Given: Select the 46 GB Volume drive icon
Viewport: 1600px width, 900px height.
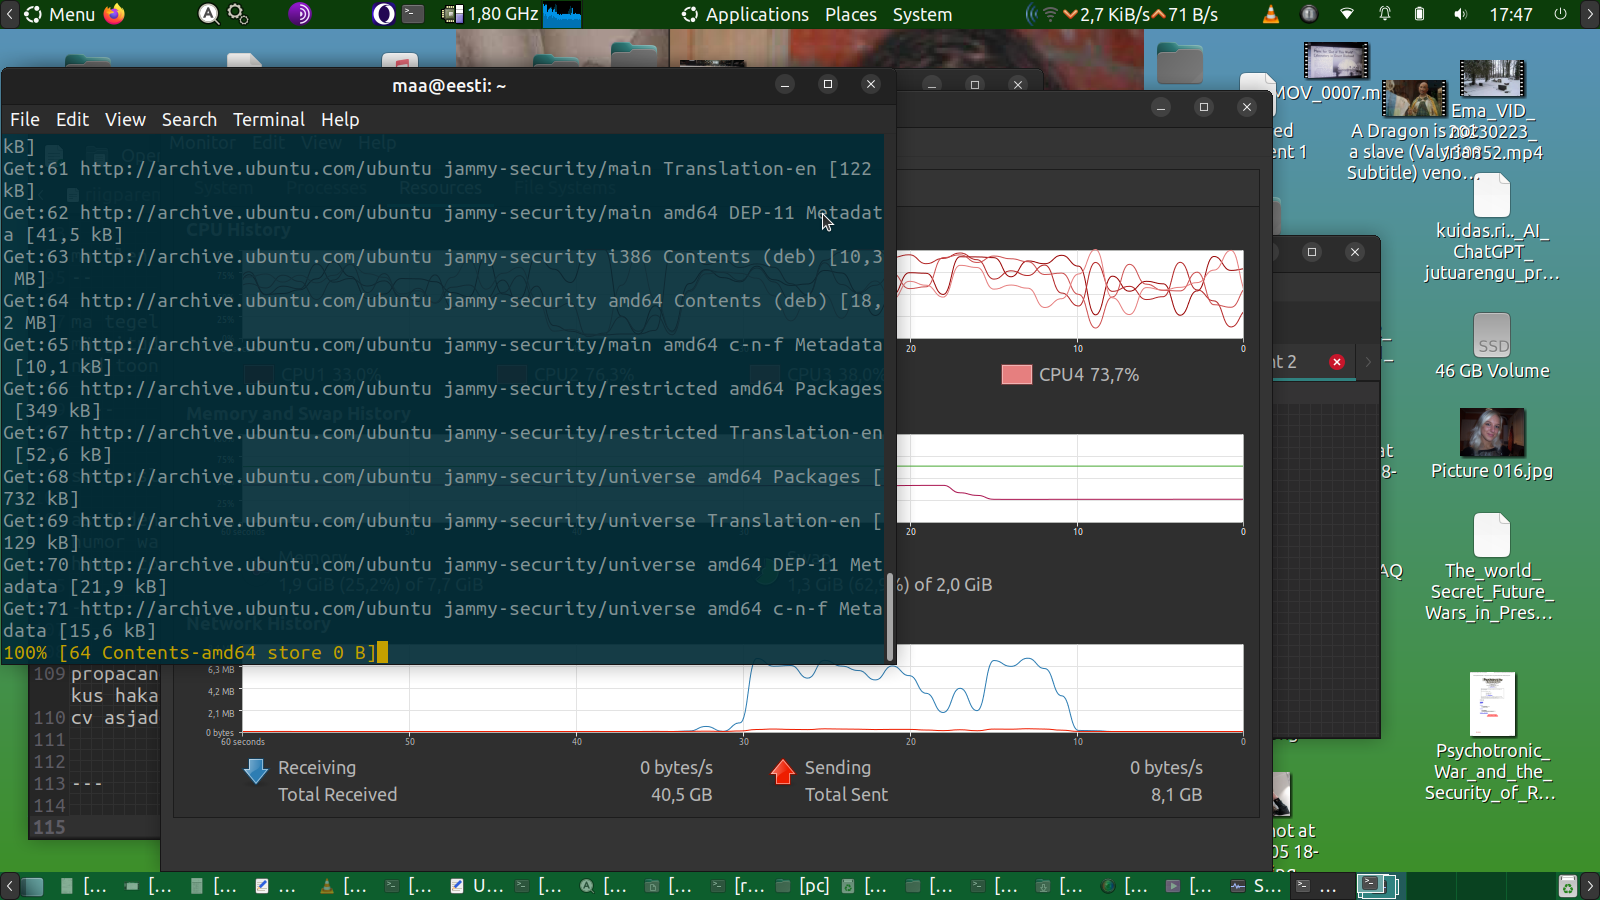Looking at the screenshot, I should tap(1492, 335).
